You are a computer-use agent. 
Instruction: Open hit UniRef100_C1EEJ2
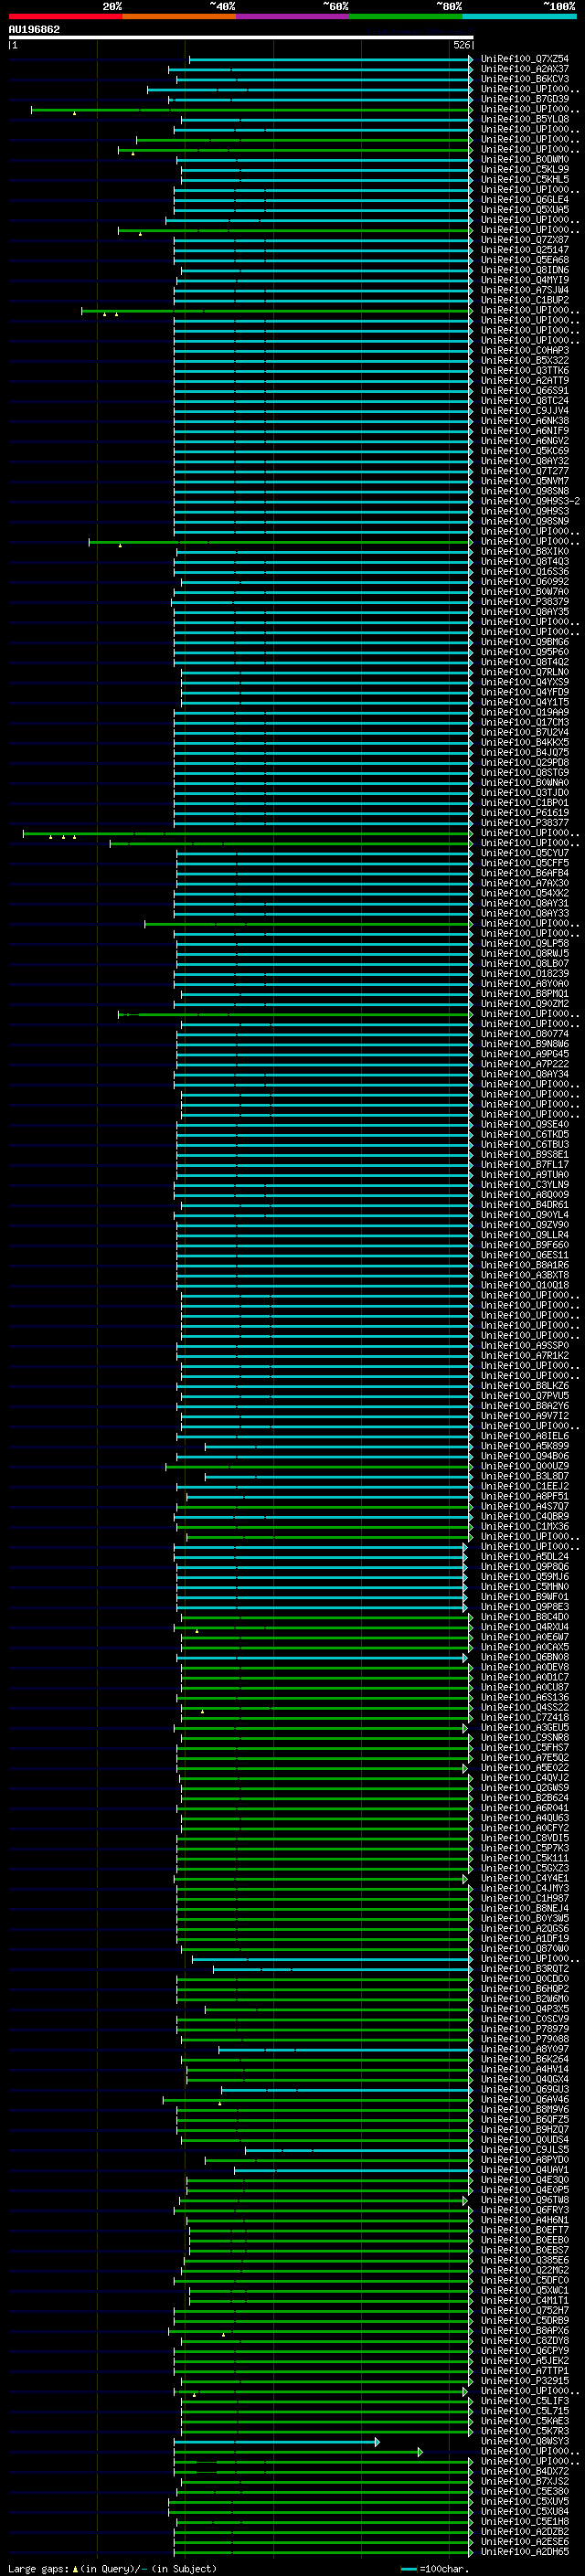[x=524, y=1486]
